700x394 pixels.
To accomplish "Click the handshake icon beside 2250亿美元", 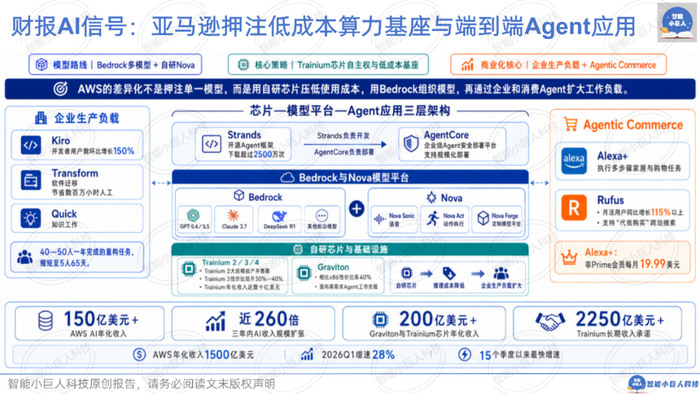I will click(550, 320).
